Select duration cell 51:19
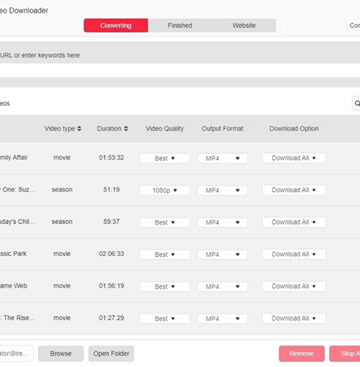The width and height of the screenshot is (360, 367). coord(111,189)
